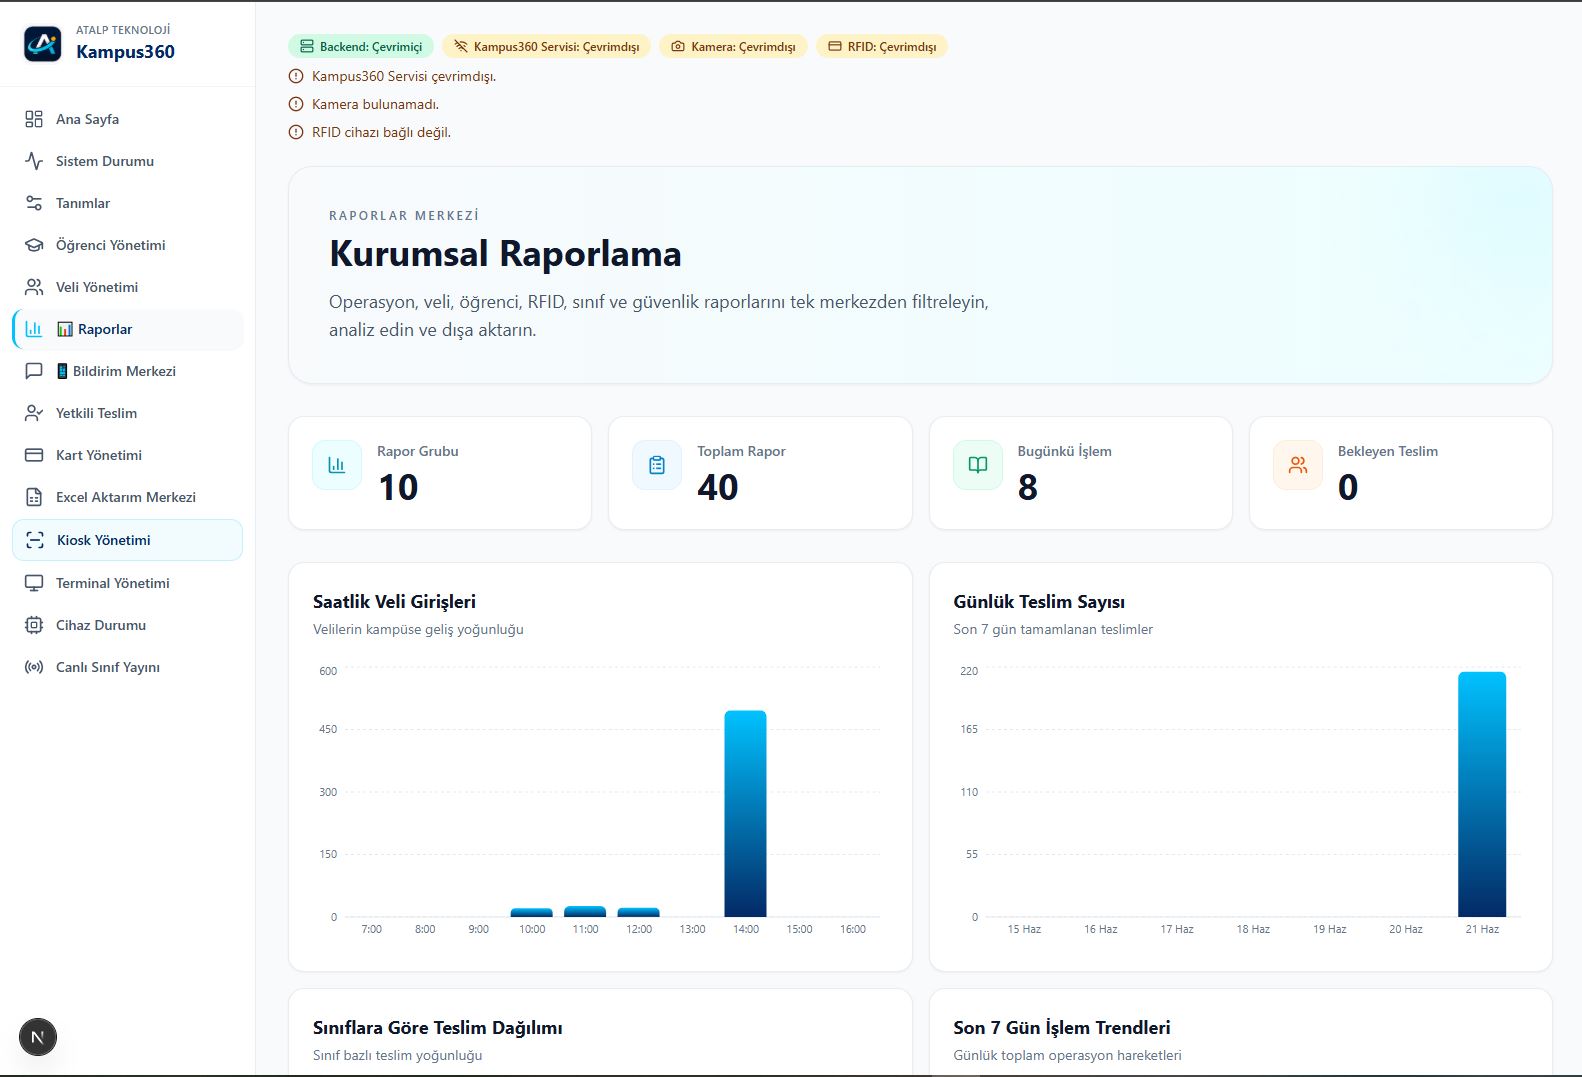Click the Bugünkü İşlem book icon
The width and height of the screenshot is (1582, 1077).
tap(978, 465)
